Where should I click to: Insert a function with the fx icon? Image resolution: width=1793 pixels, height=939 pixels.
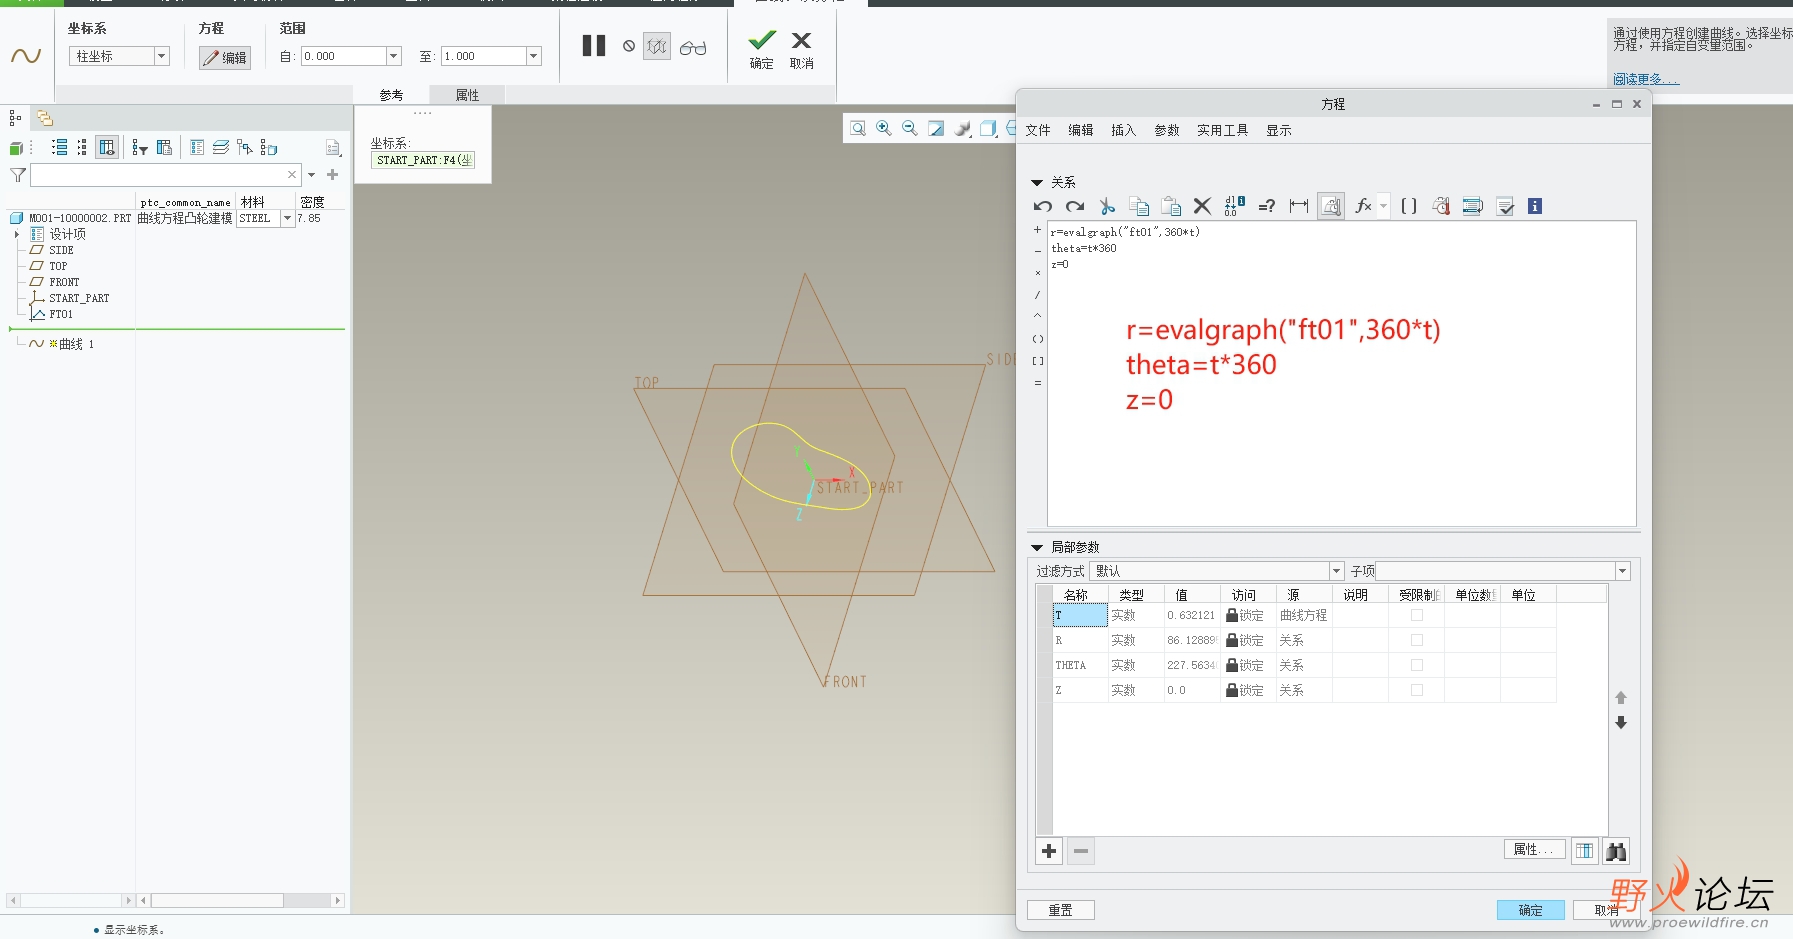(1363, 206)
